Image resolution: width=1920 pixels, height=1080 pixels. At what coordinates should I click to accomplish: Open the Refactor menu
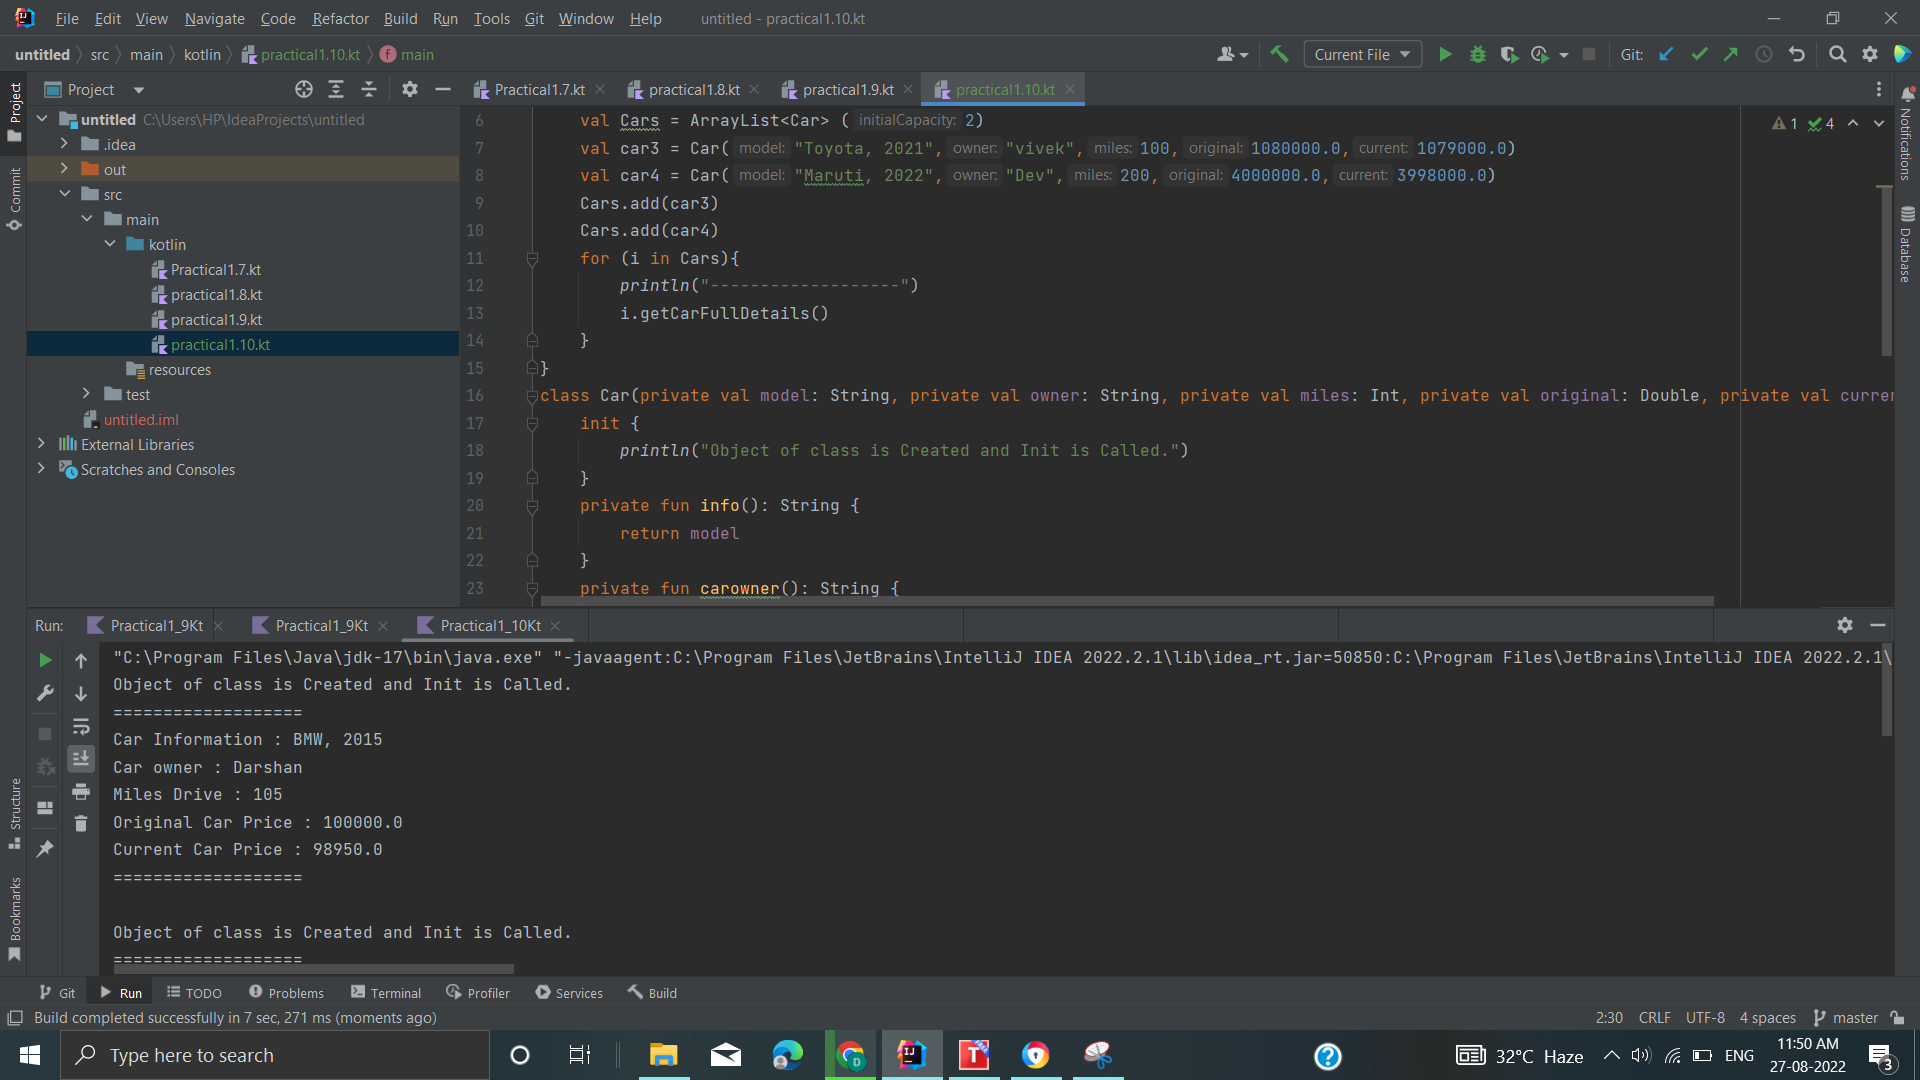click(340, 18)
